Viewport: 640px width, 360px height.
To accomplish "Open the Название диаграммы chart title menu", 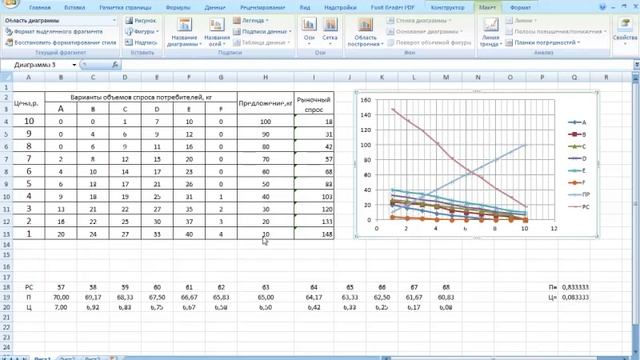I will tap(184, 32).
